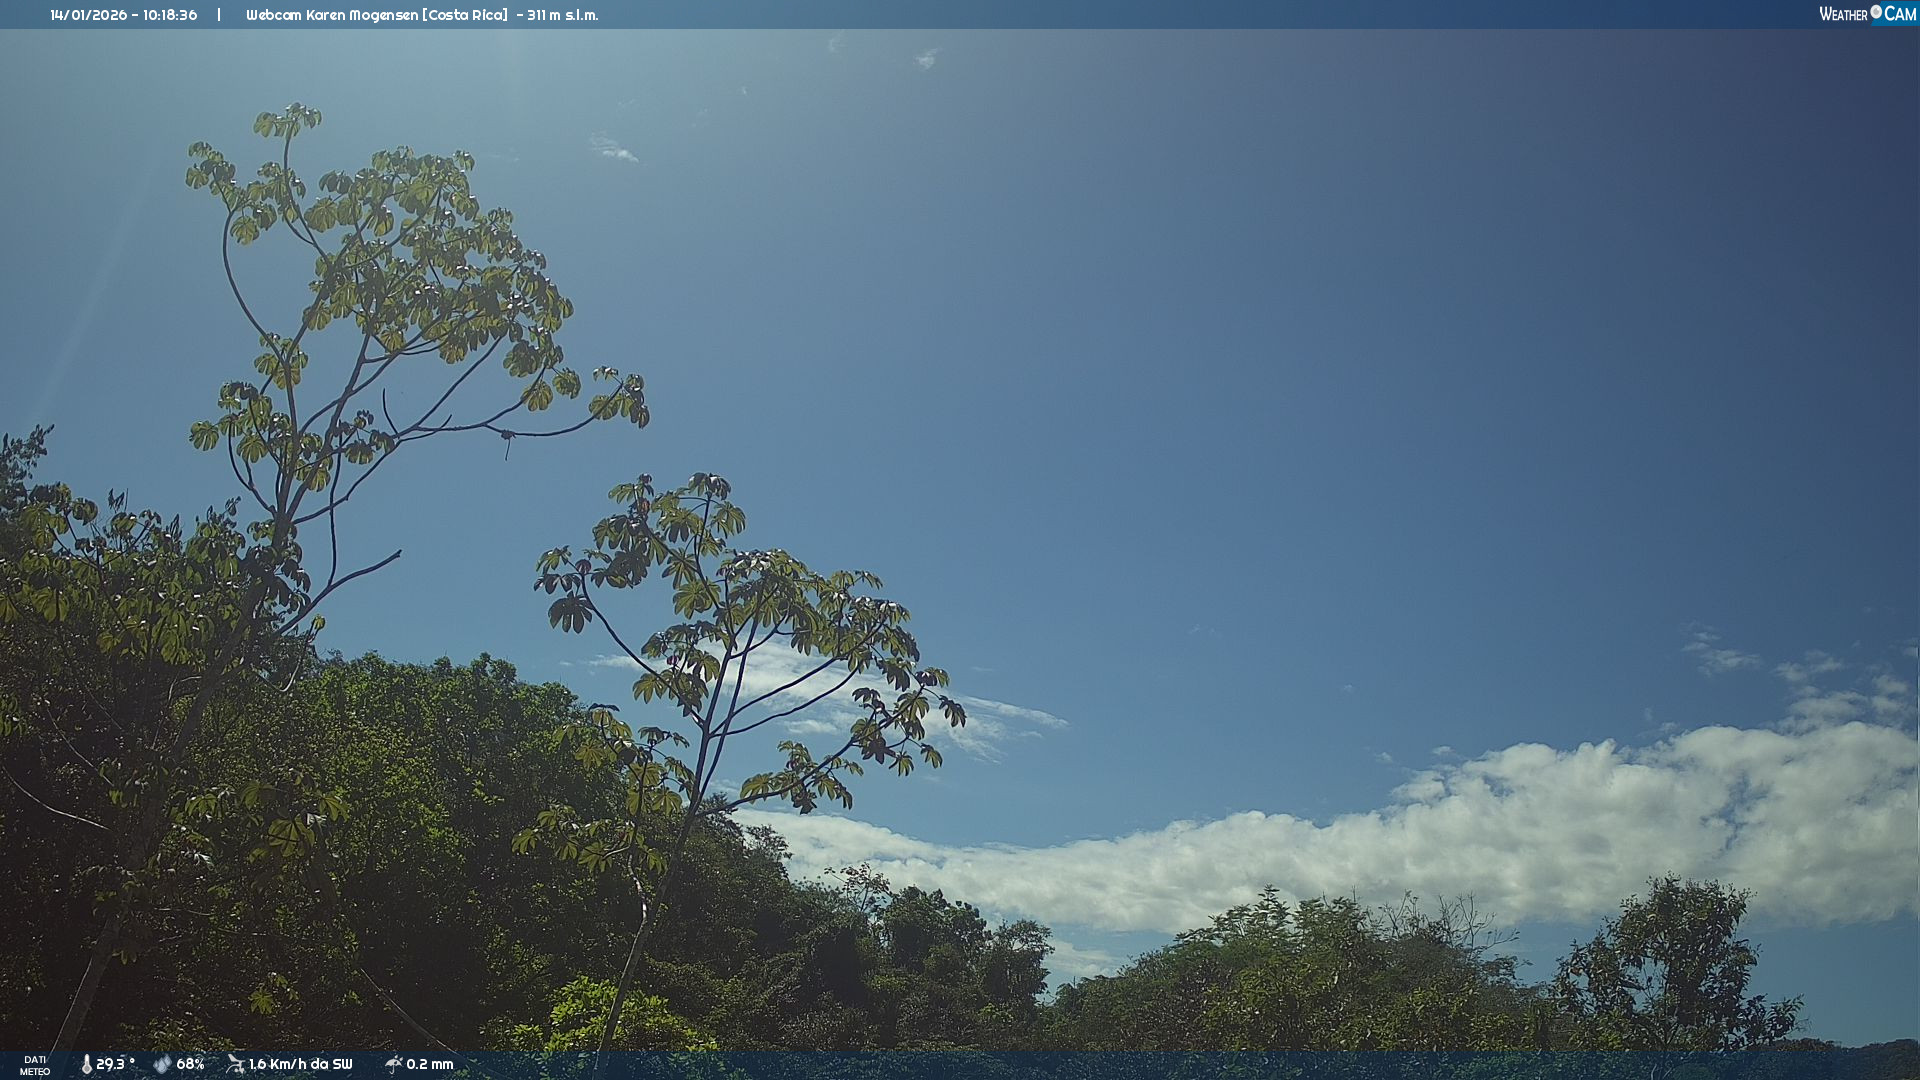1920x1080 pixels.
Task: Click the 311 m s.l.m. altitude text
Action: coord(562,15)
